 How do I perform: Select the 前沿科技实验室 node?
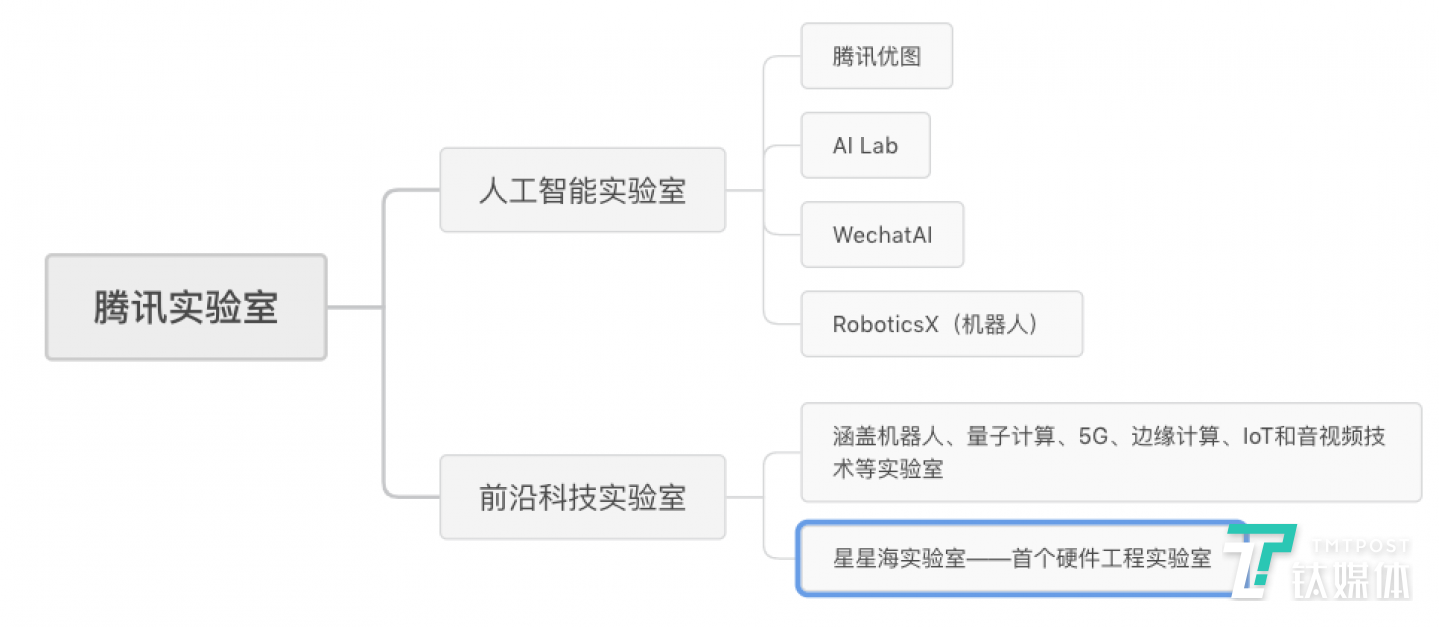582,497
